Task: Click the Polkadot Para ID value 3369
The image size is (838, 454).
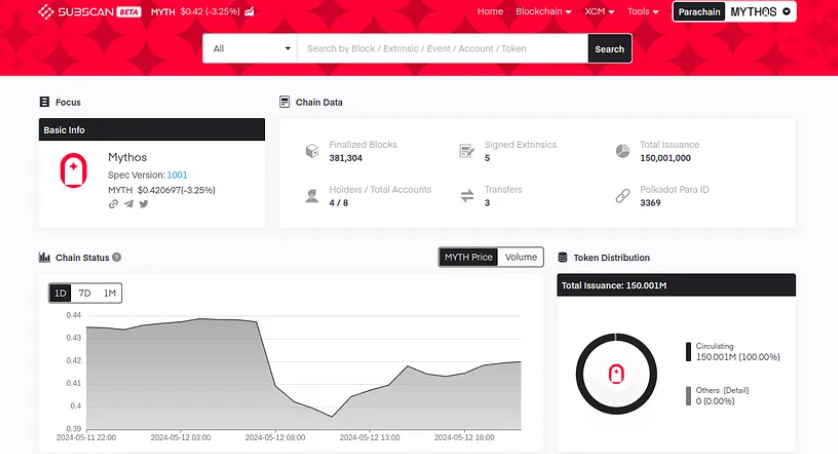Action: (x=650, y=203)
